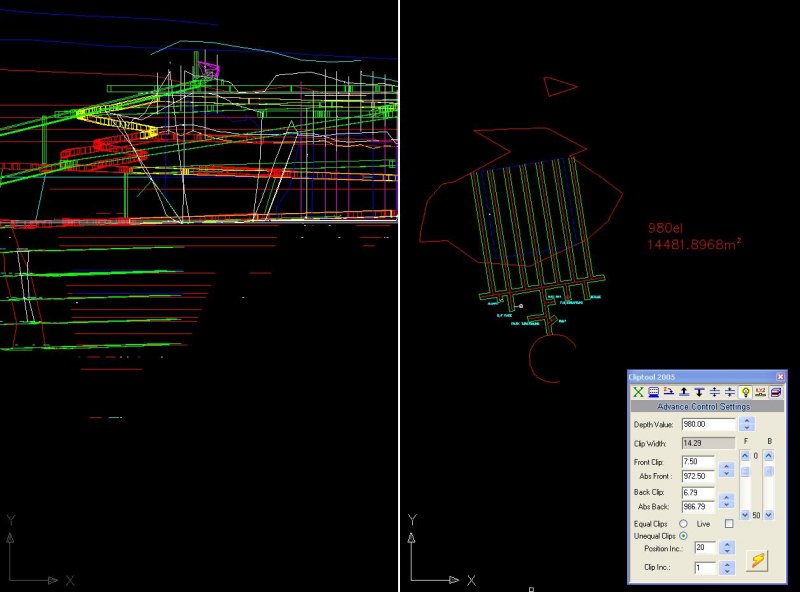
Task: Click the Clip Width field showing 14.29
Action: [x=708, y=443]
